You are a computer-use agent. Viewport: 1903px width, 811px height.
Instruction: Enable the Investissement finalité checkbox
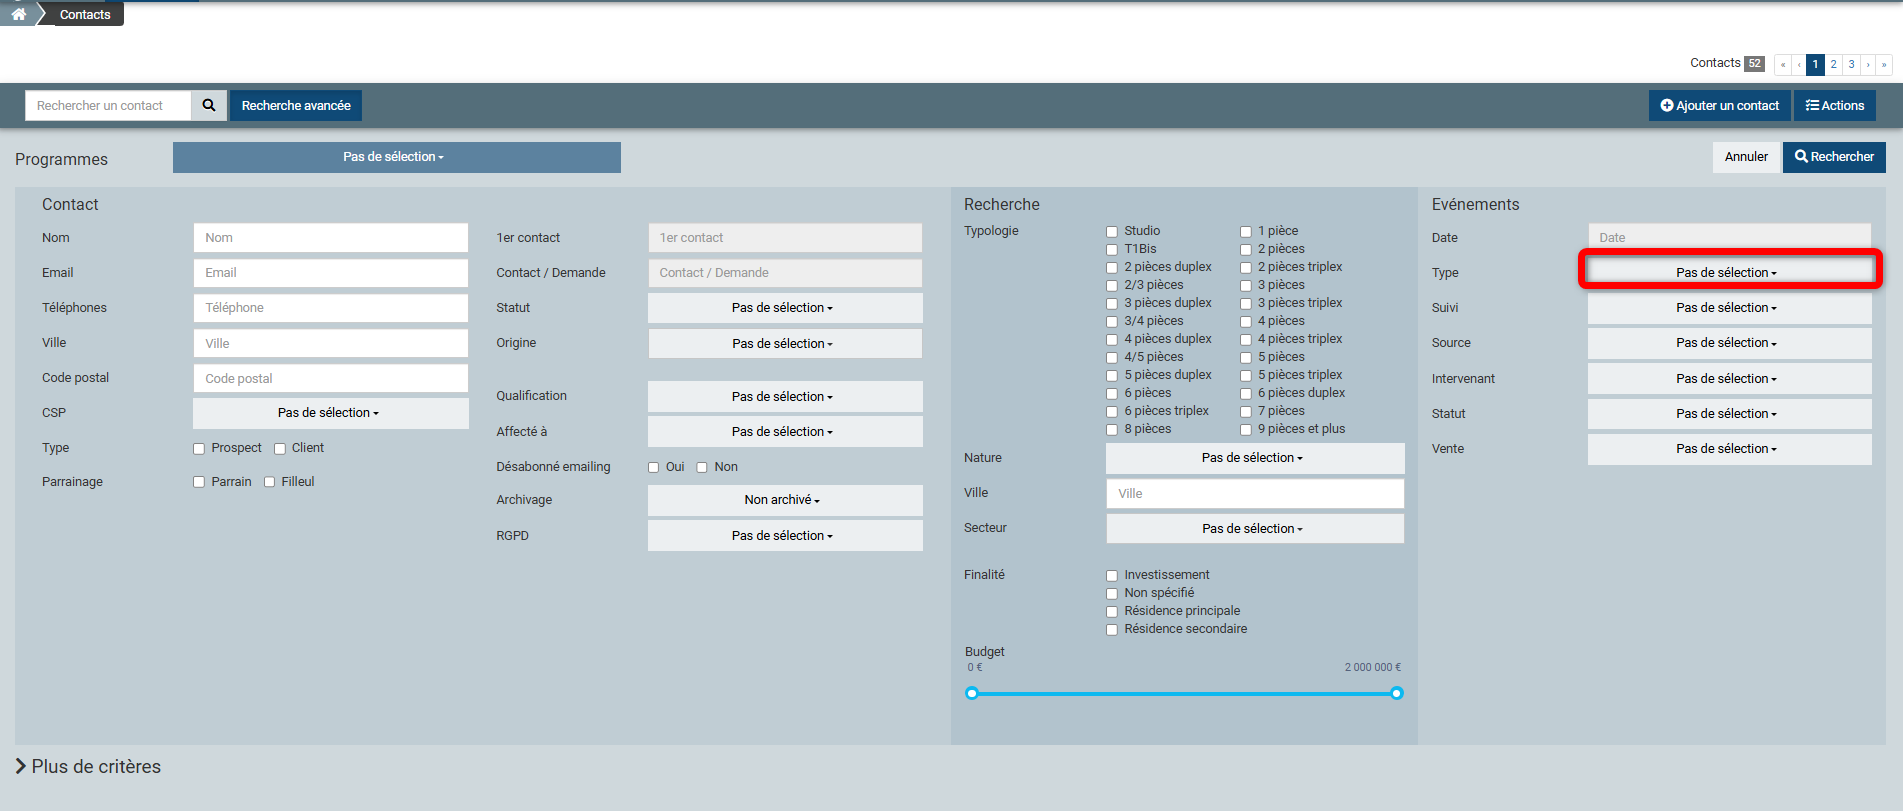pyautogui.click(x=1112, y=576)
